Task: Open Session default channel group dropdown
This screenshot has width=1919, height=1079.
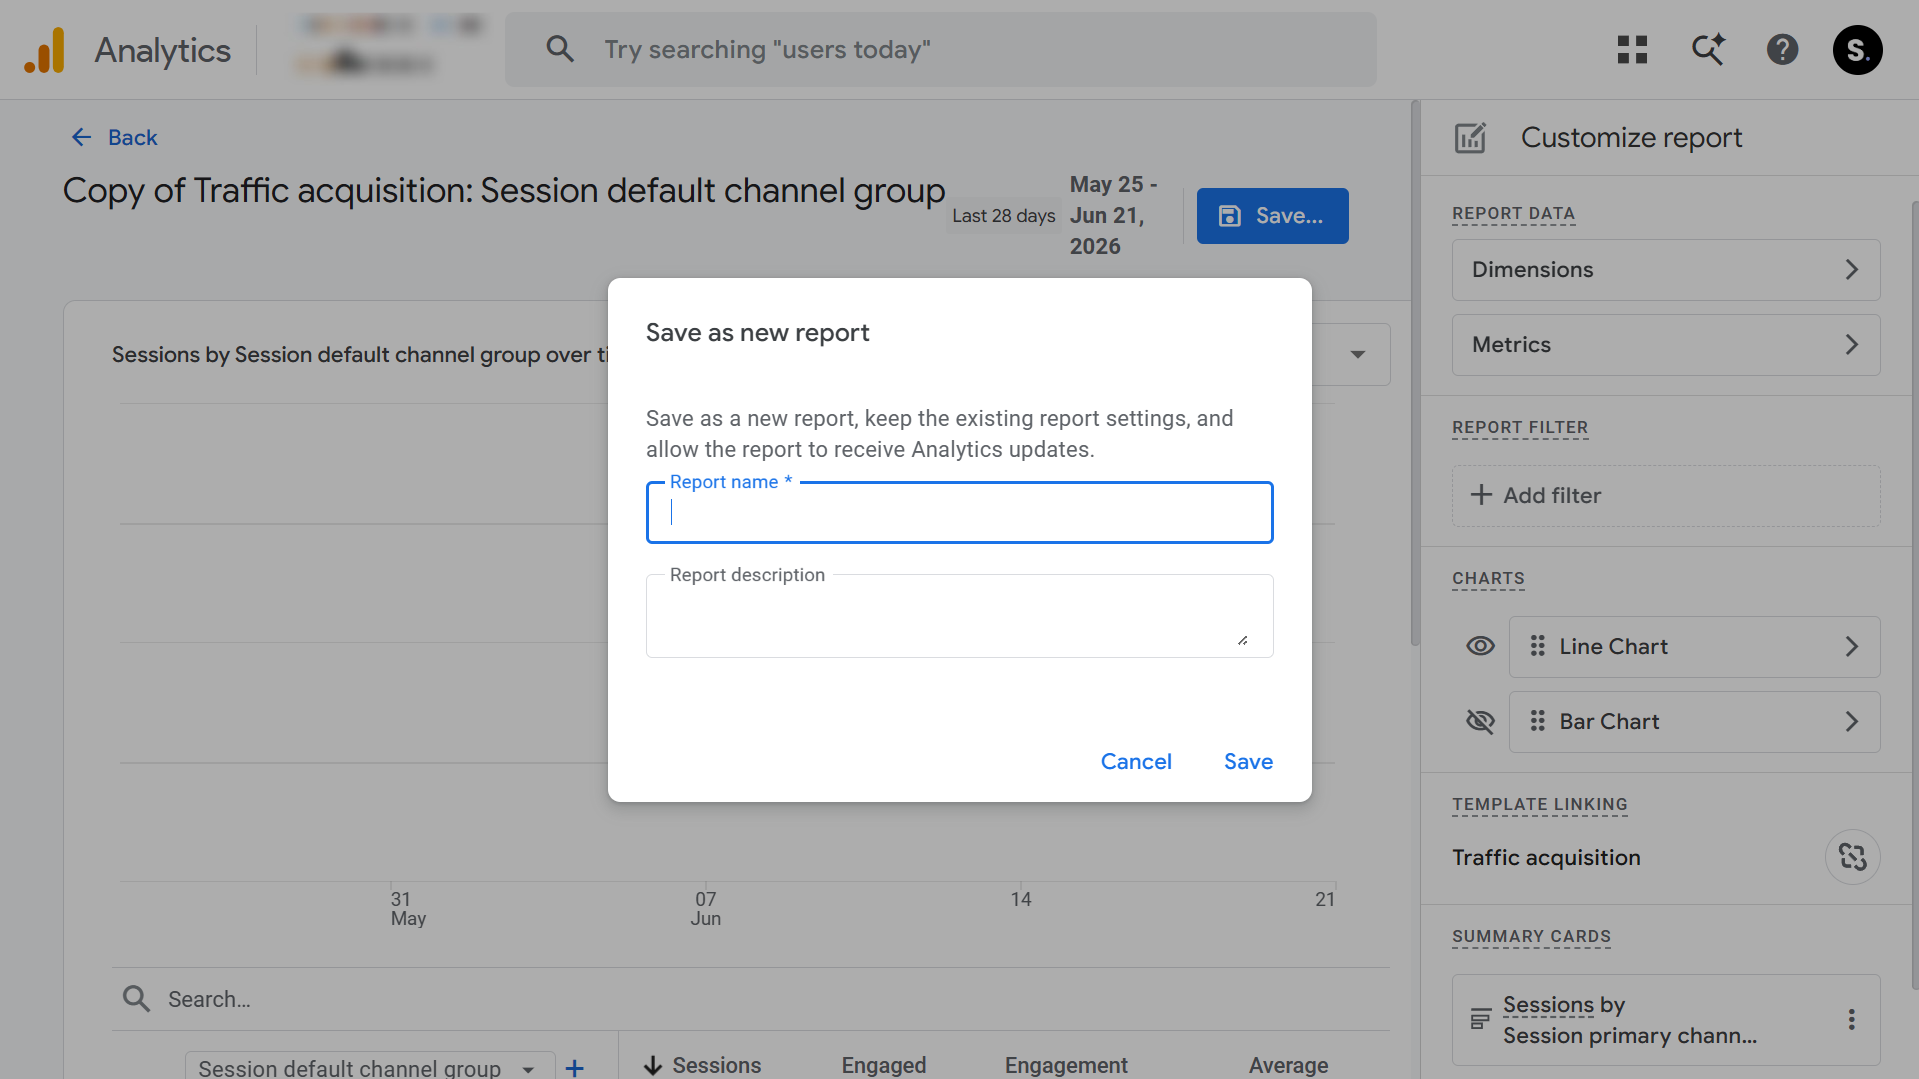Action: (369, 1066)
